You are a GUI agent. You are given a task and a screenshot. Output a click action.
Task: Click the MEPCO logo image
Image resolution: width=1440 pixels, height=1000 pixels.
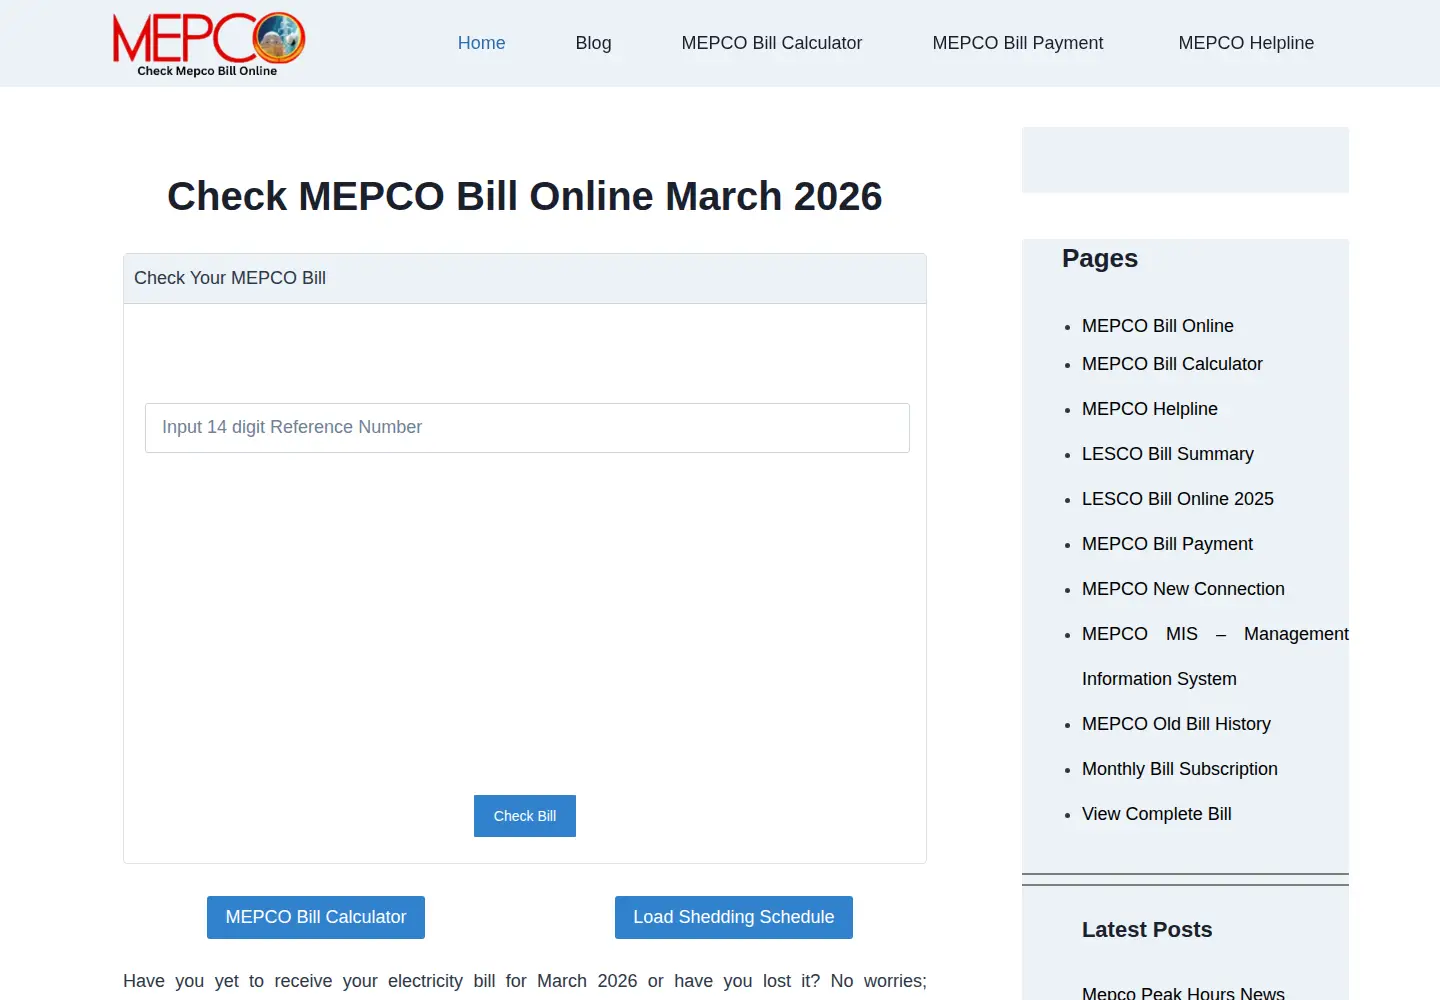point(209,44)
